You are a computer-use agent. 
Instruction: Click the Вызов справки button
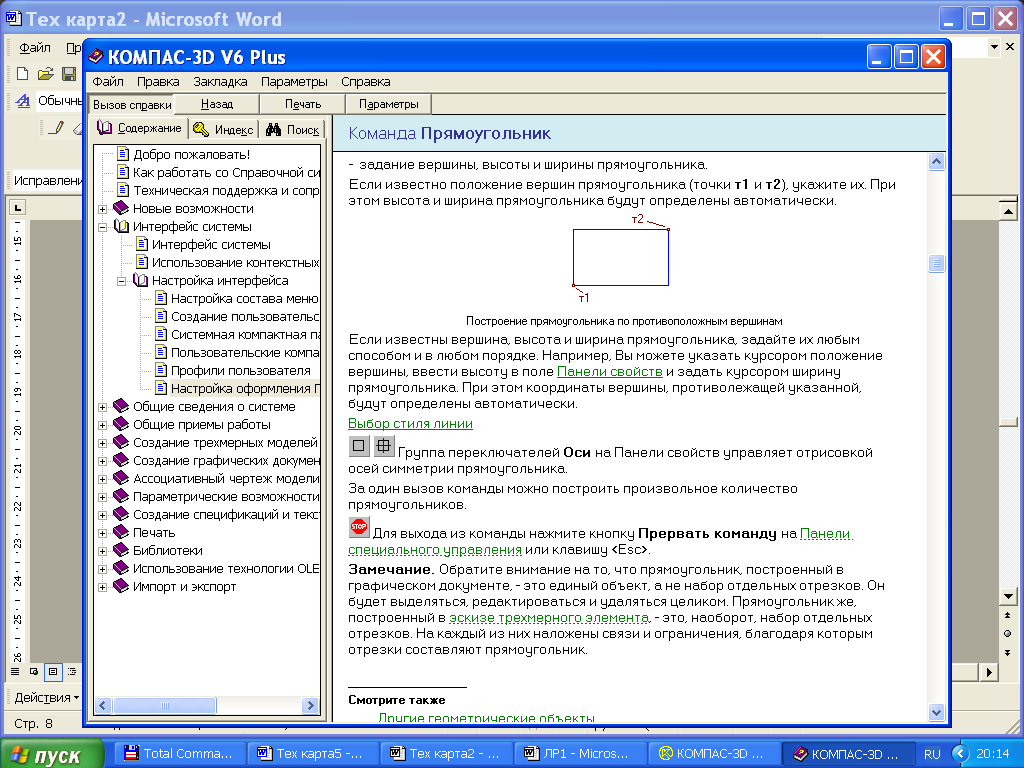point(132,104)
